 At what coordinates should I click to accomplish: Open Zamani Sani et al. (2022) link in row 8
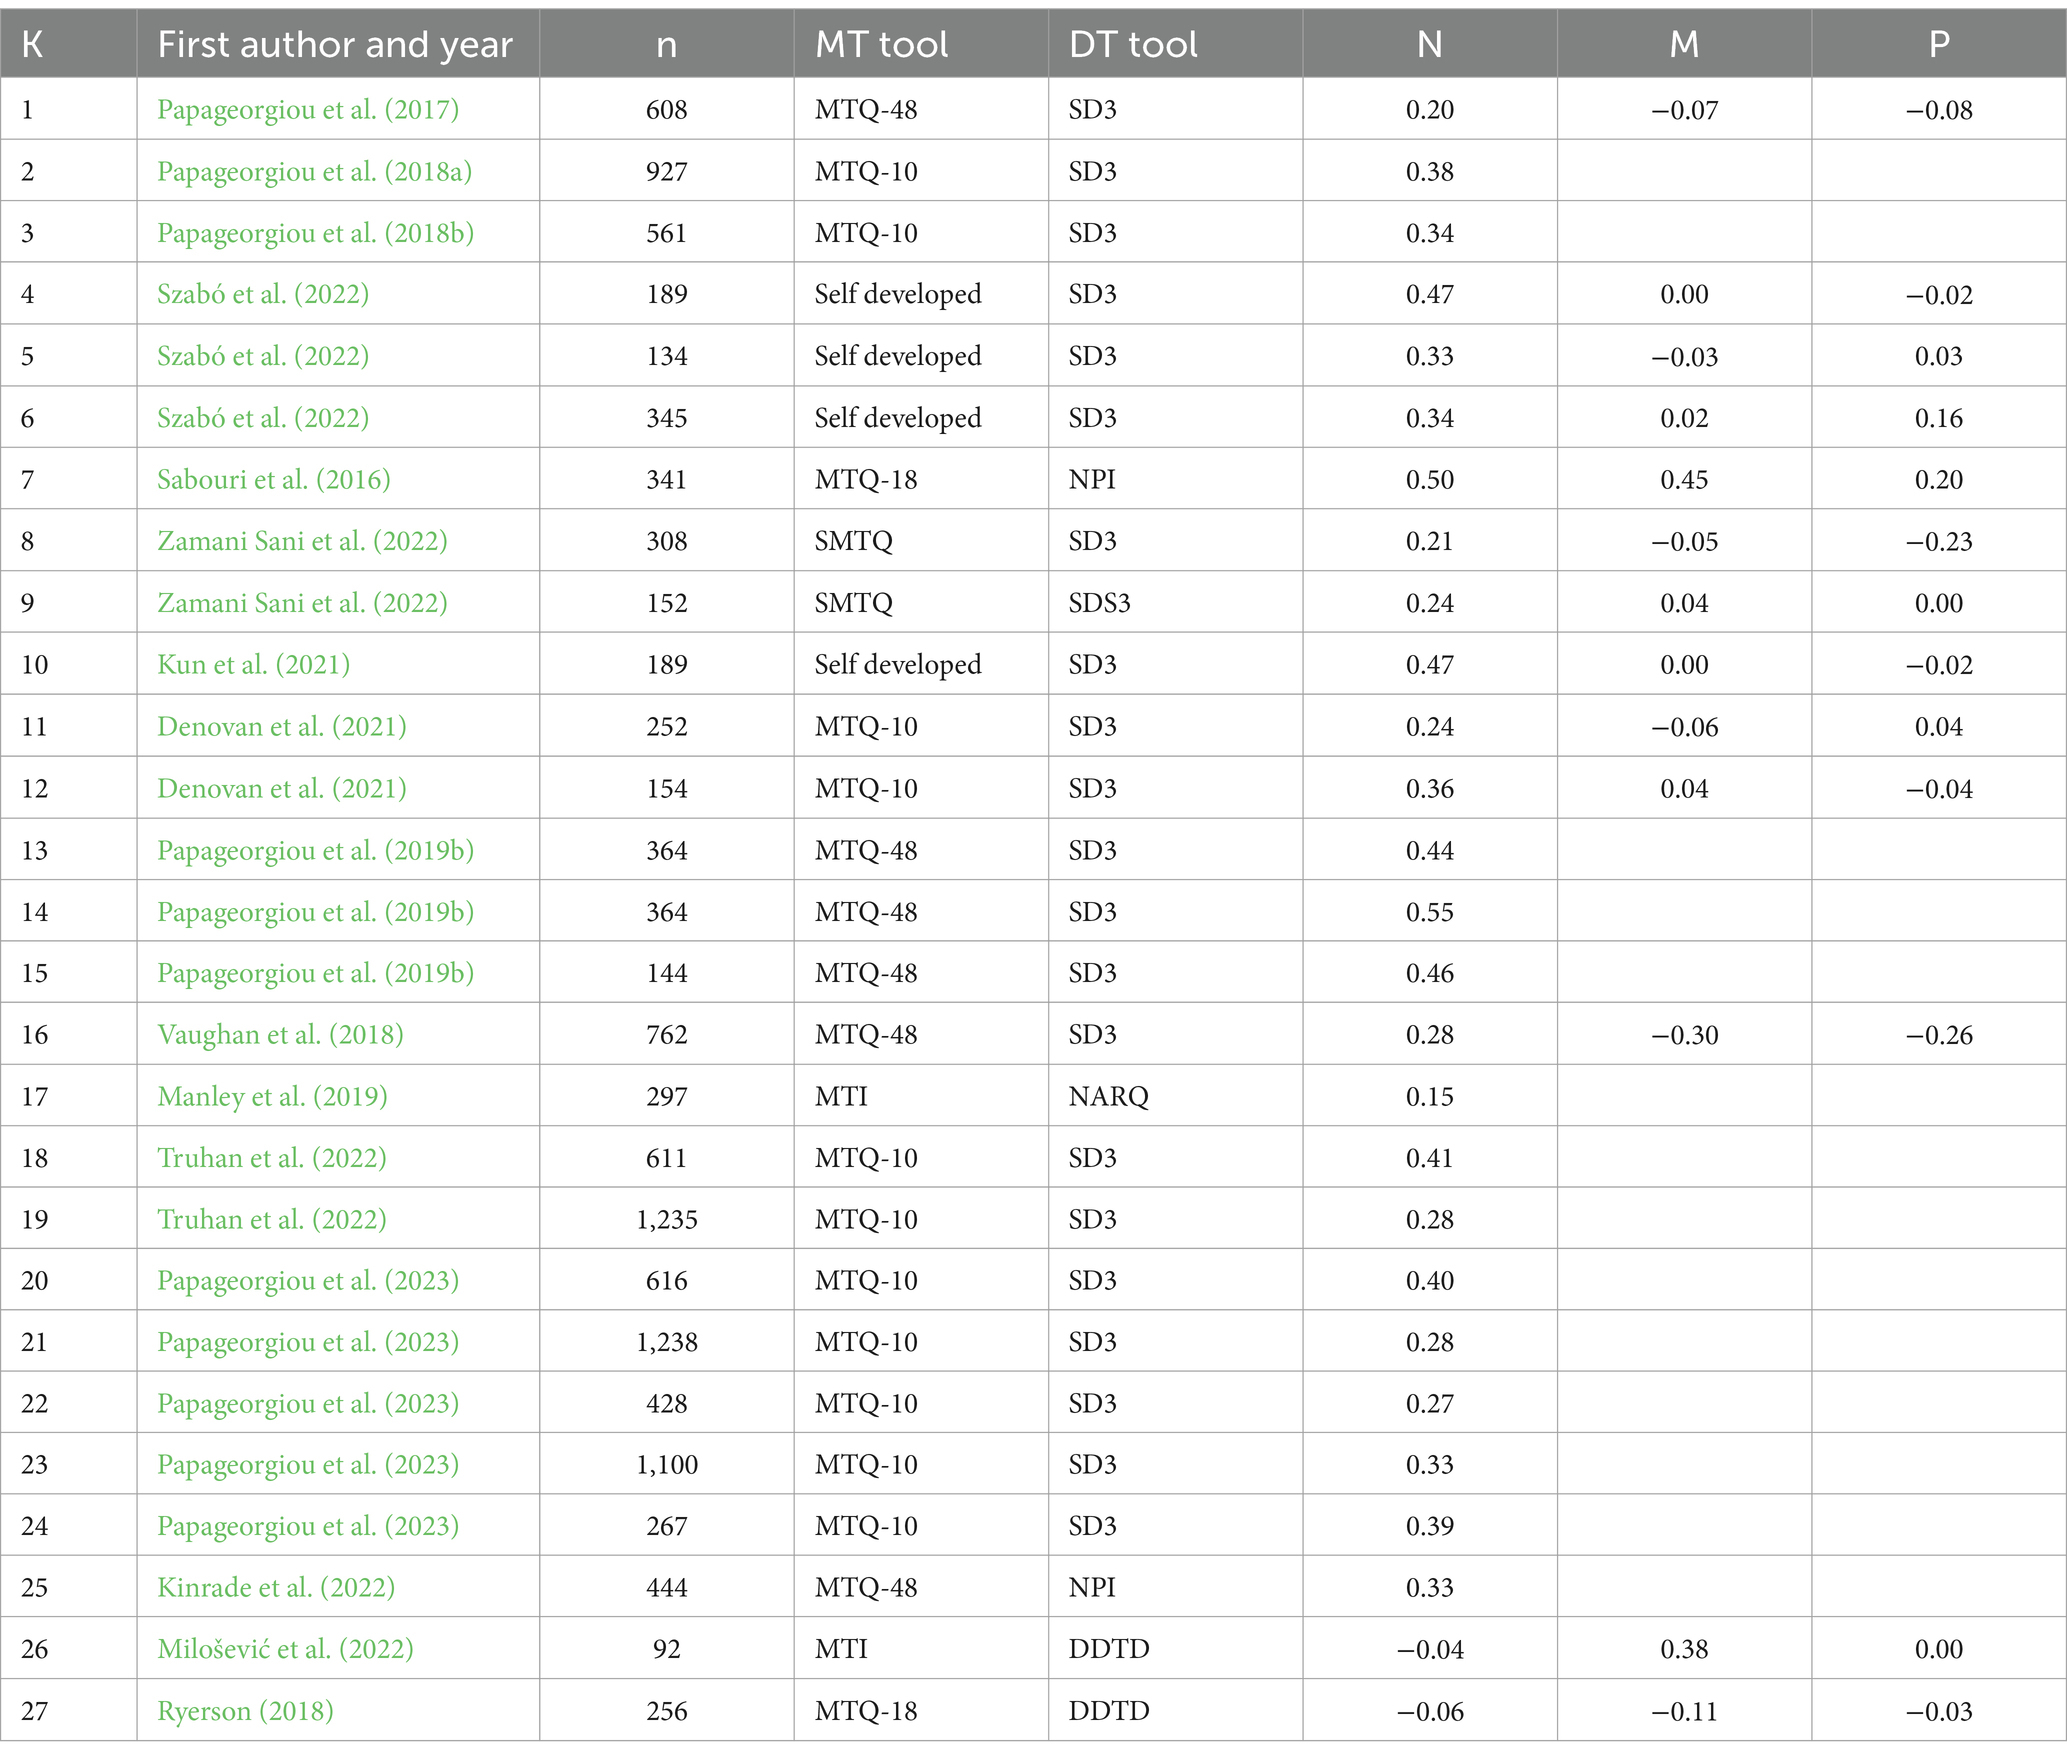(x=302, y=541)
